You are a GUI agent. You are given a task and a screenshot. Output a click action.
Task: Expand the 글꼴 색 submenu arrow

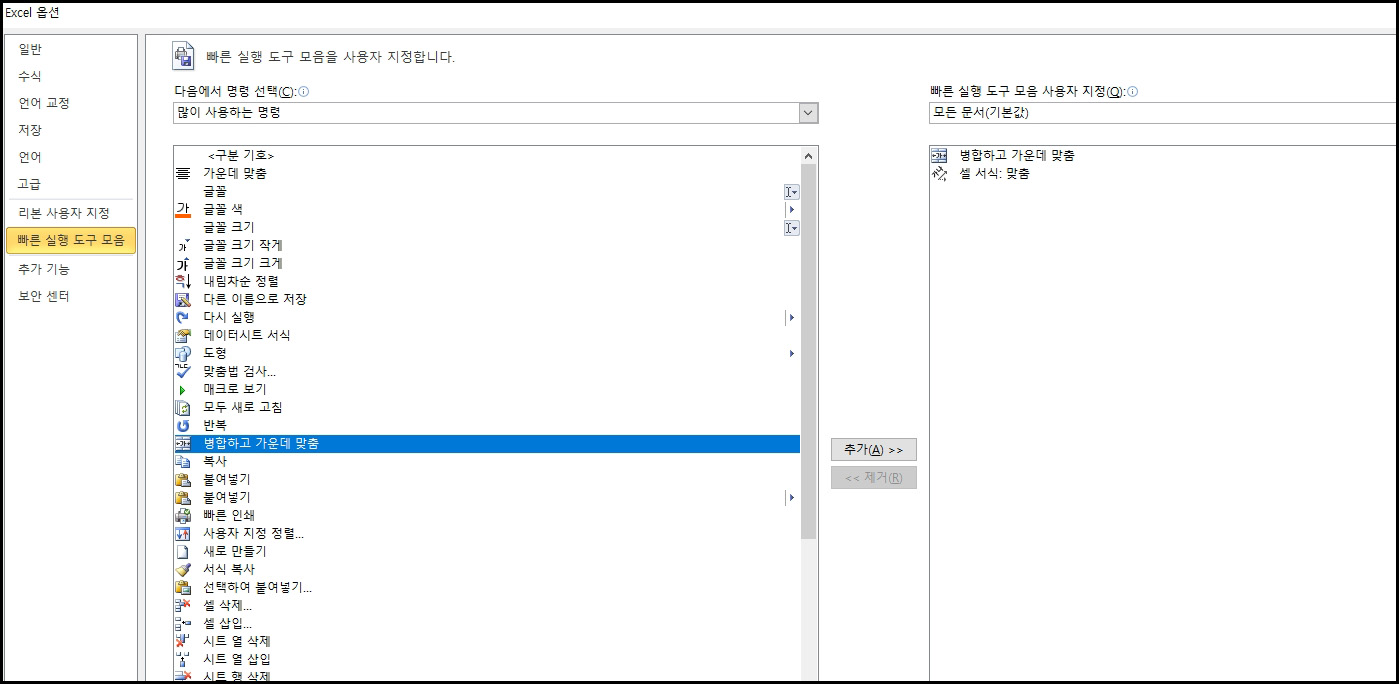click(791, 209)
